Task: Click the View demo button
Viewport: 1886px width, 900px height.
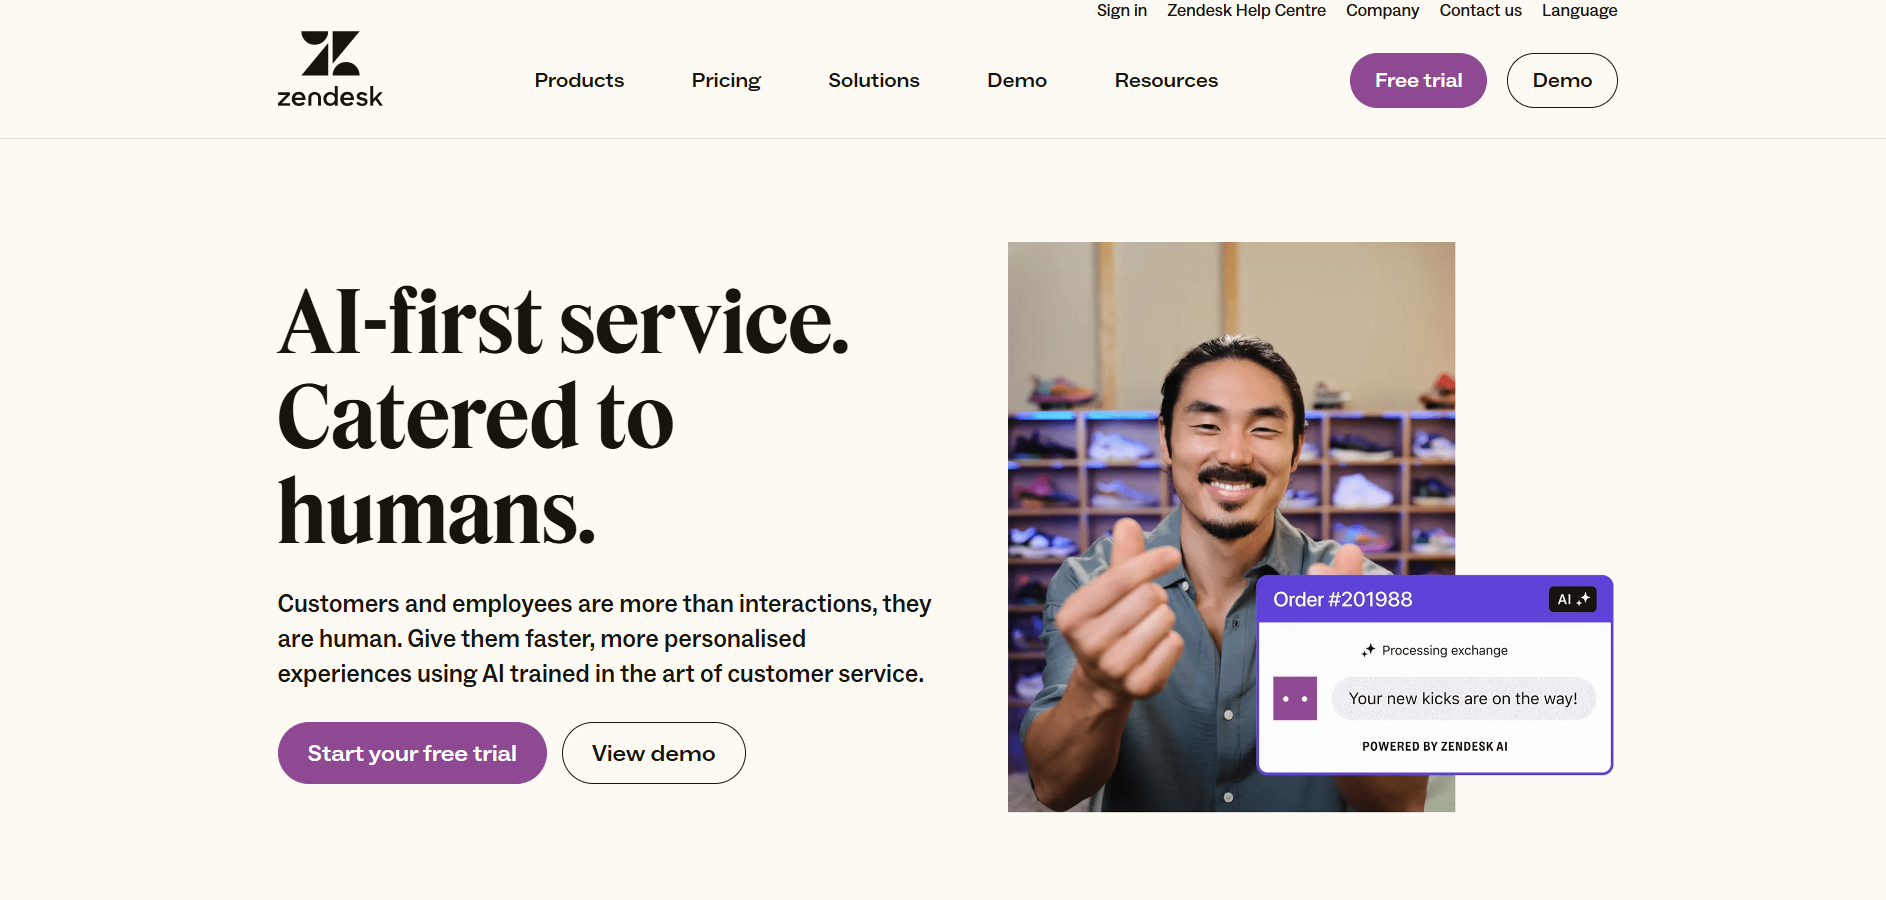Action: pos(653,753)
